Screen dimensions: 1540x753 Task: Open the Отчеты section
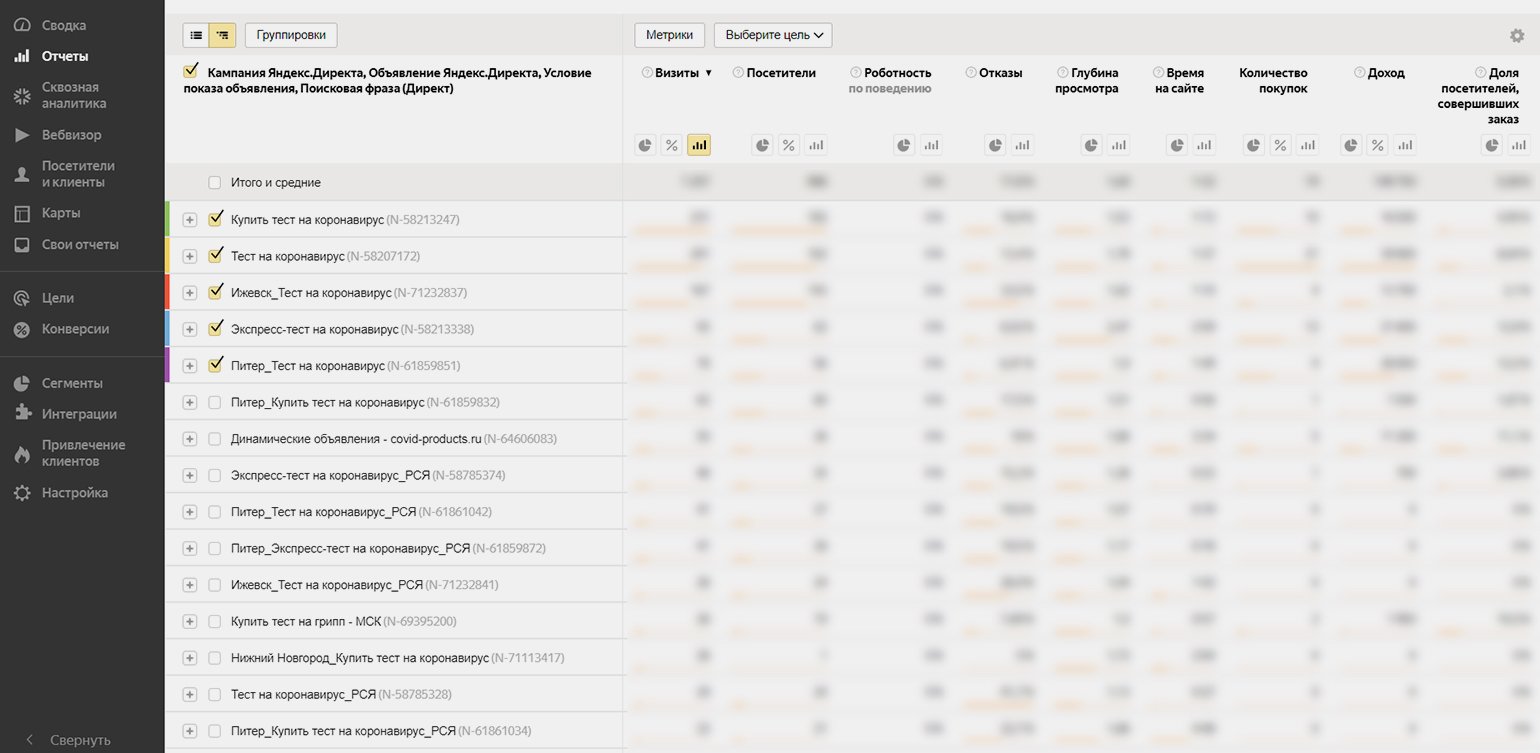tap(65, 56)
